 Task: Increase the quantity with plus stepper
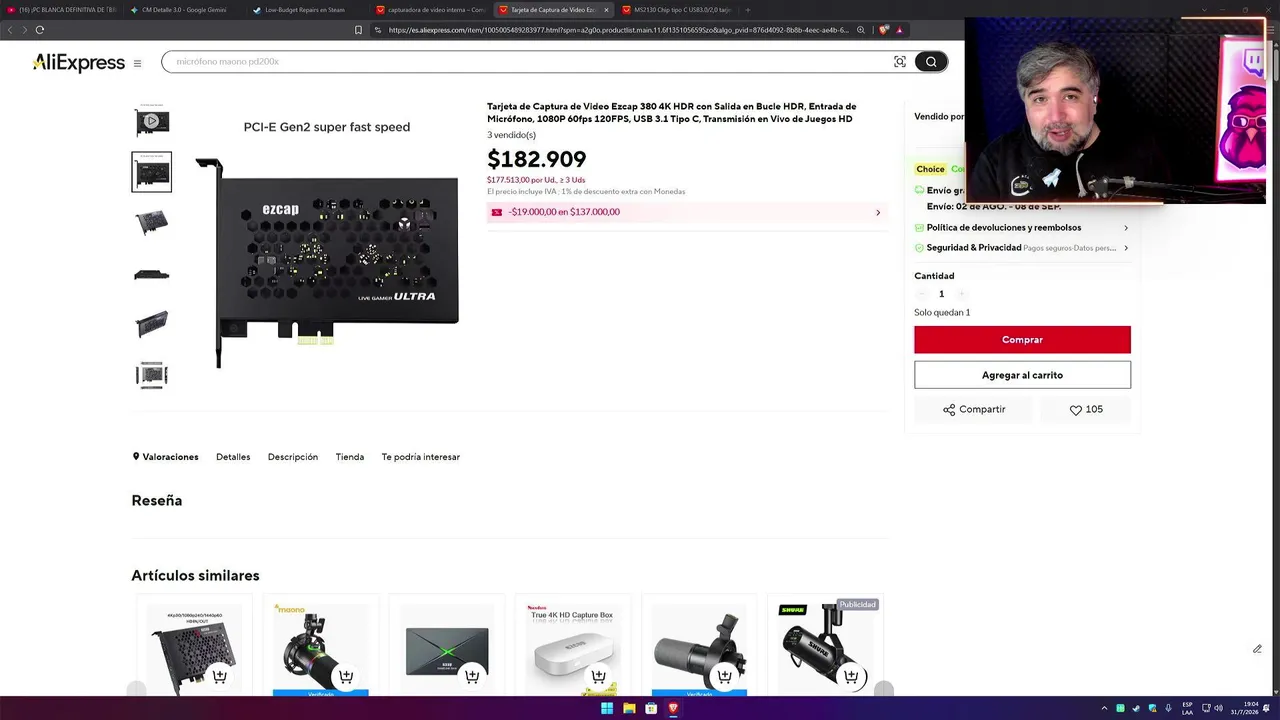coord(961,294)
